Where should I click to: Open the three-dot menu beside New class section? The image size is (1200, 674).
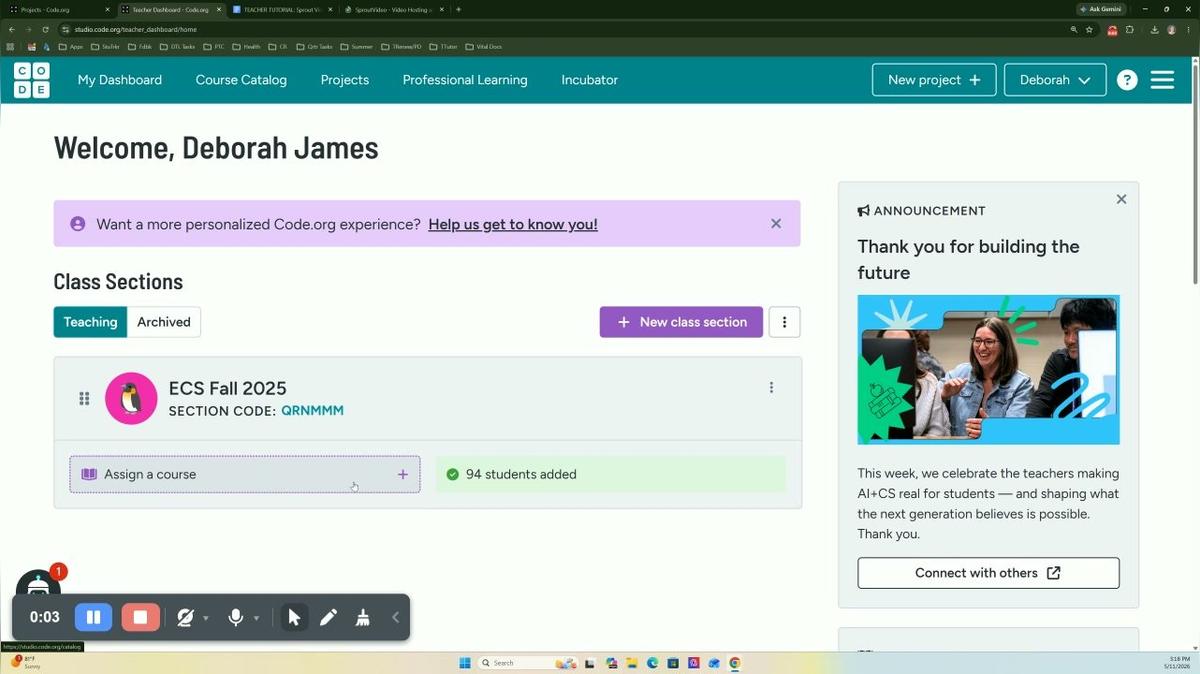coord(784,322)
